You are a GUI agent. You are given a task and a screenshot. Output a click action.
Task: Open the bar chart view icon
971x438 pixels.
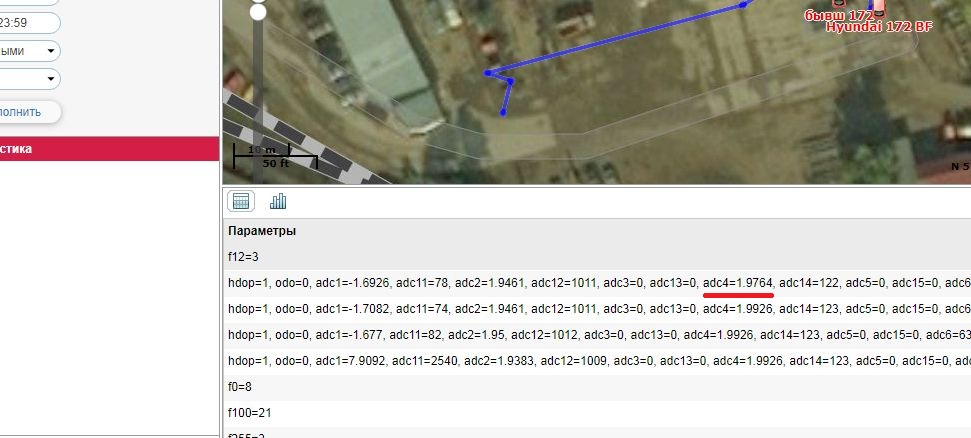tap(278, 201)
